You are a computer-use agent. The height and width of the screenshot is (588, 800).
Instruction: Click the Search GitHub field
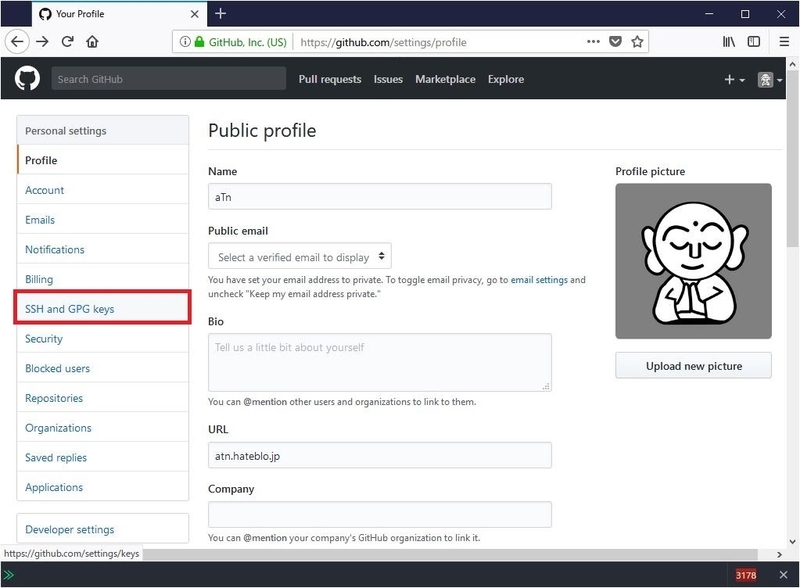(165, 79)
